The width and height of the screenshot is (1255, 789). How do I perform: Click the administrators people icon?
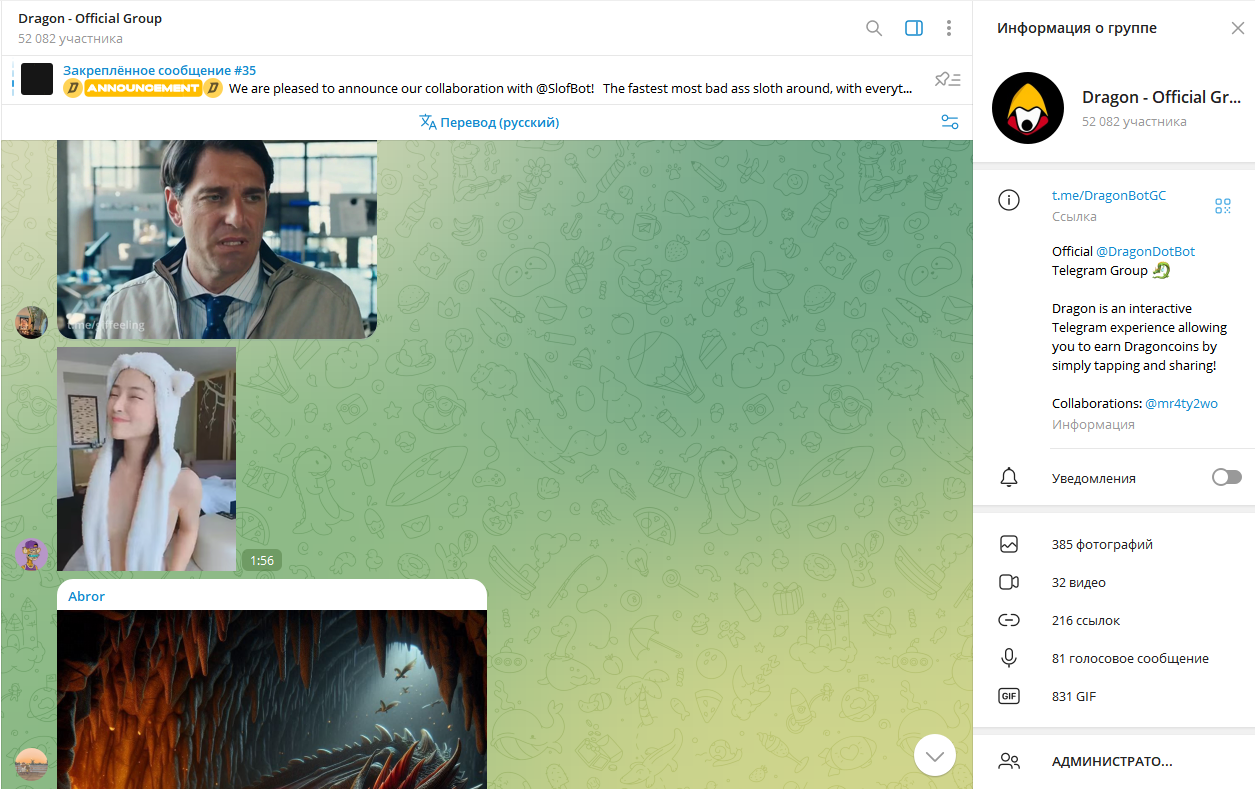1009,762
